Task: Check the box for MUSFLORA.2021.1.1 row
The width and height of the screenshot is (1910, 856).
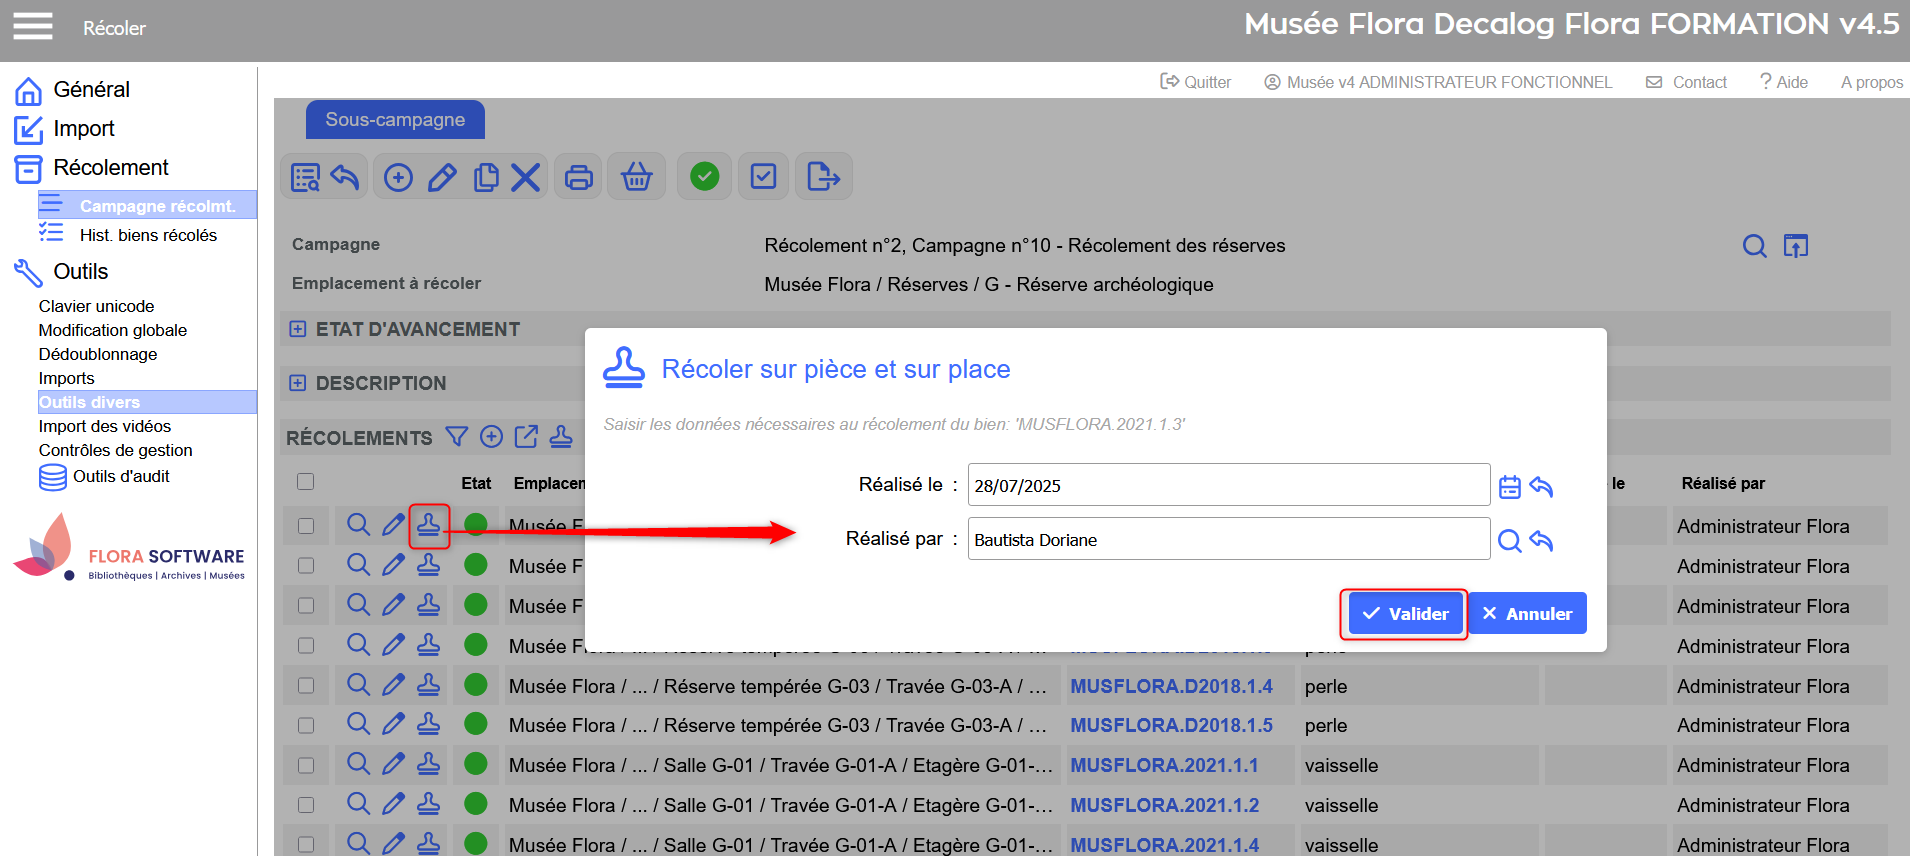Action: tap(306, 766)
